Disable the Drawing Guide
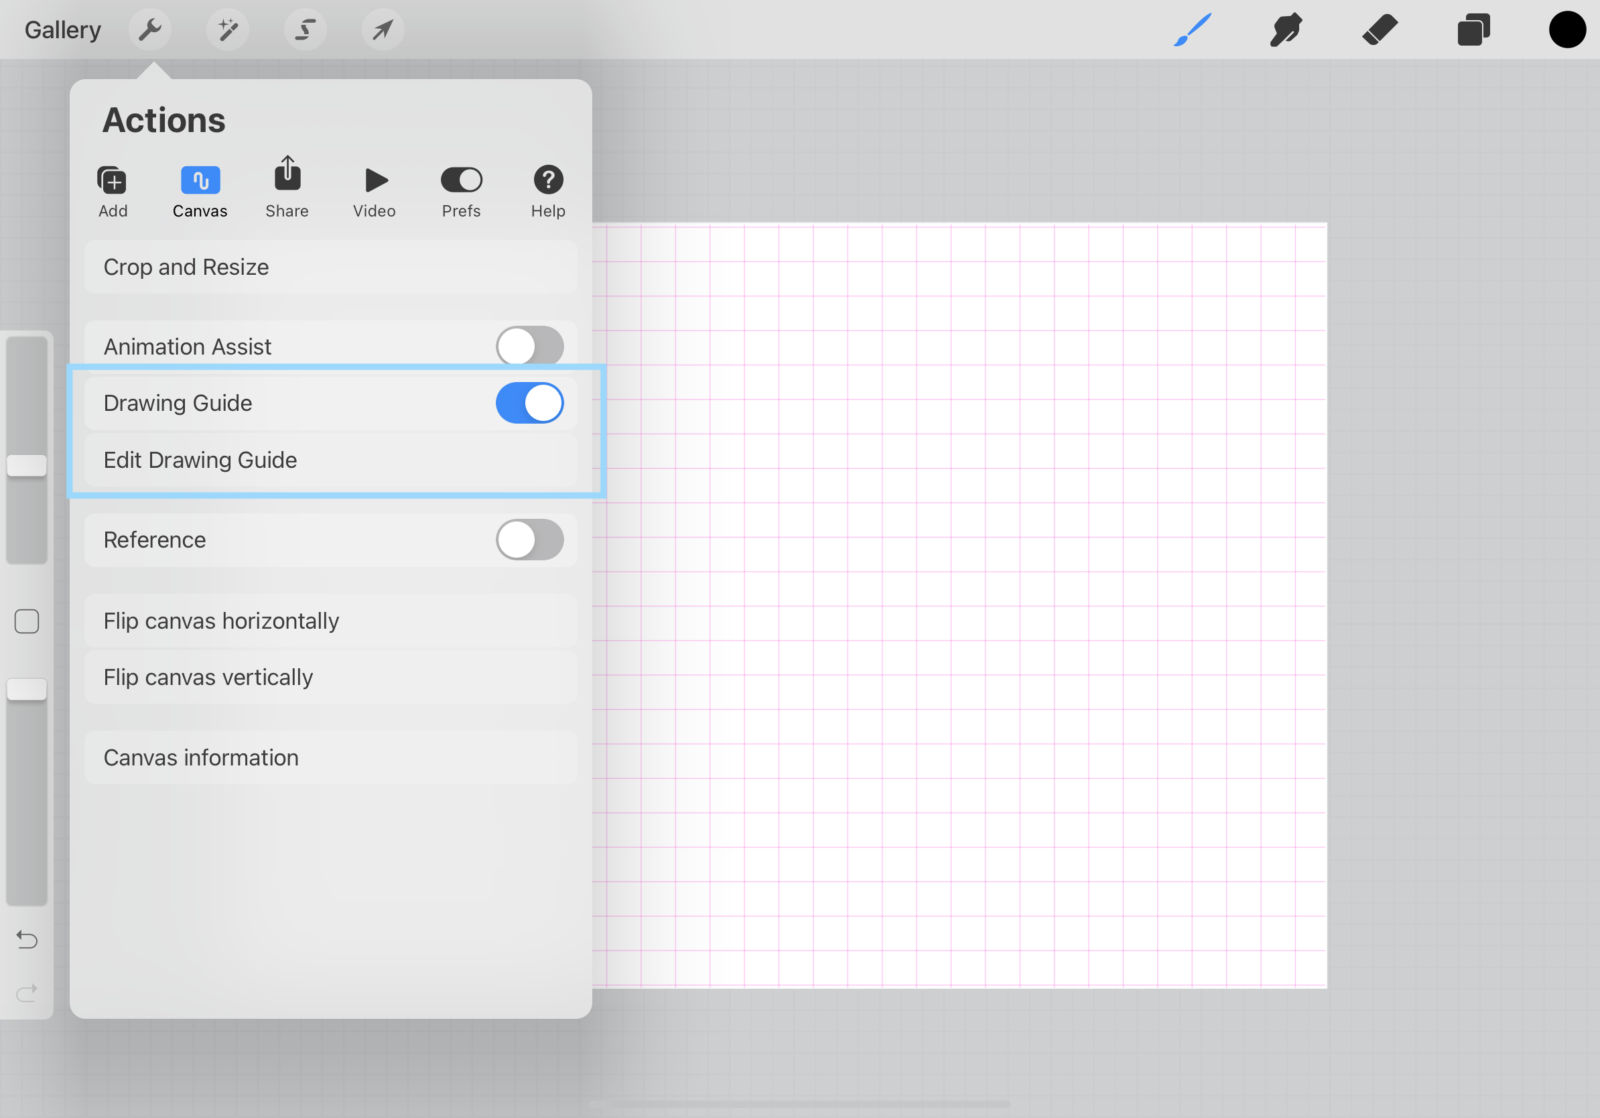 pyautogui.click(x=530, y=403)
